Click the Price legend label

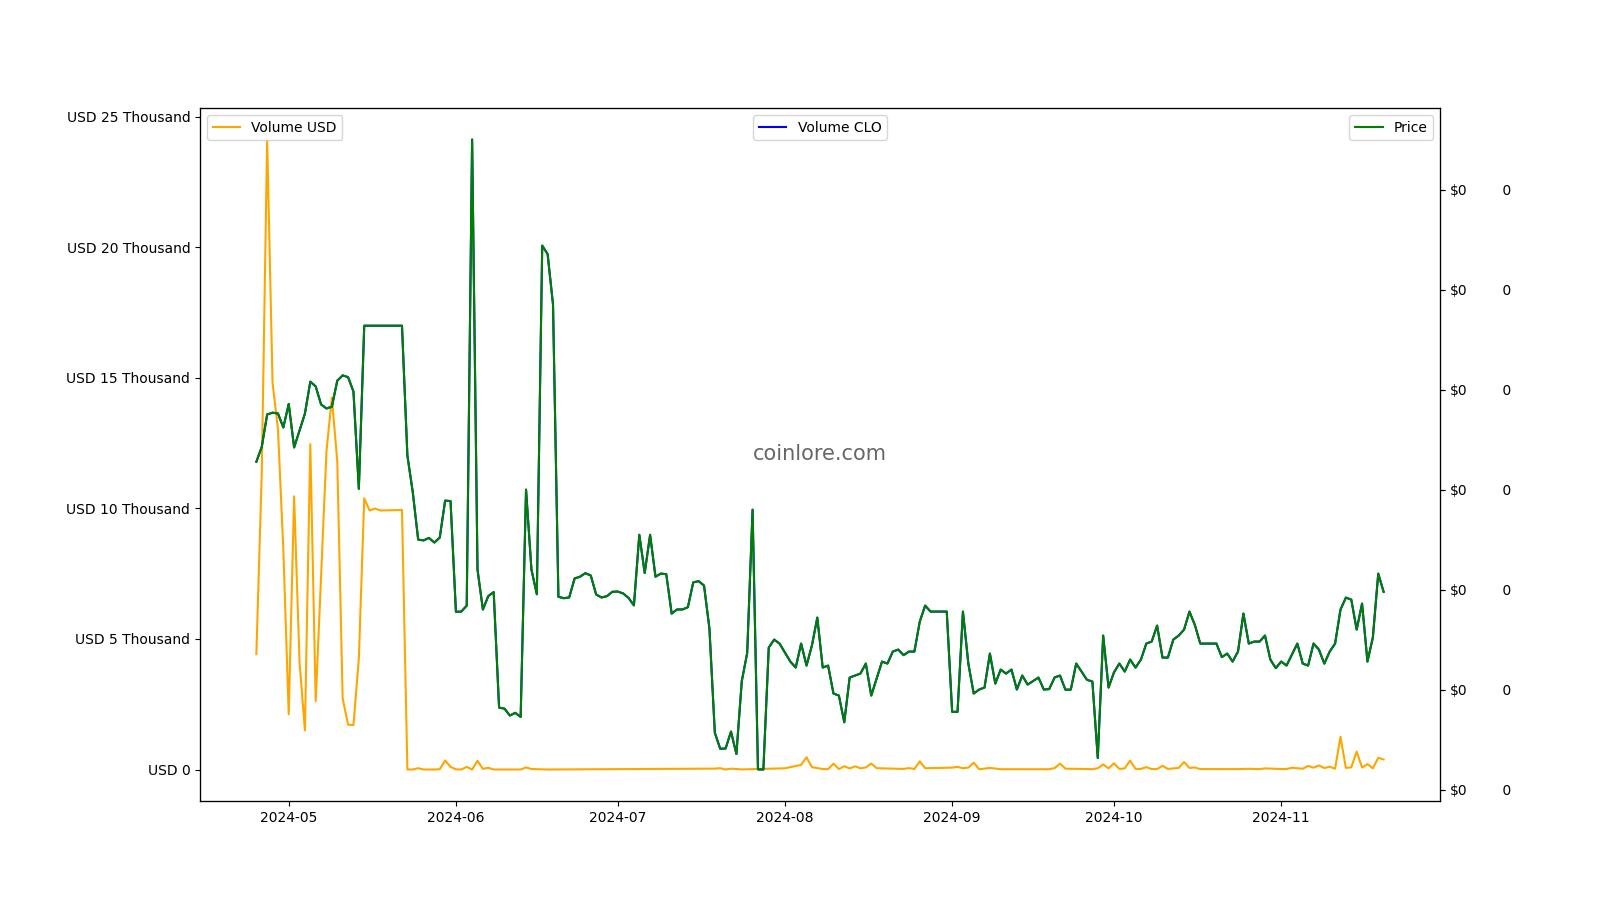[1410, 127]
